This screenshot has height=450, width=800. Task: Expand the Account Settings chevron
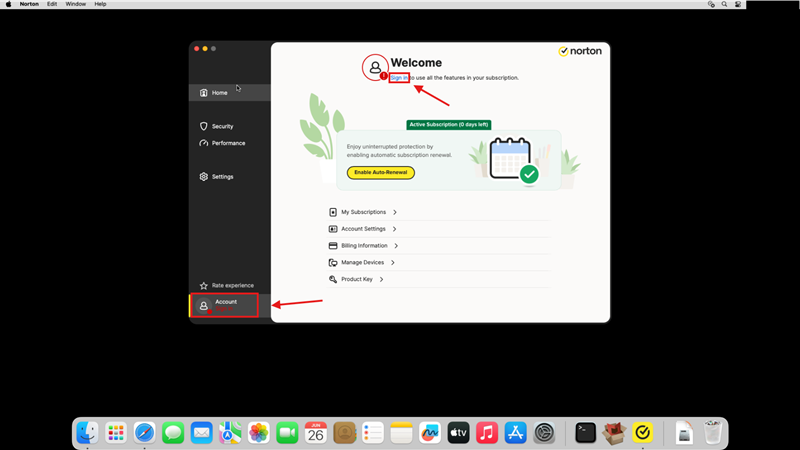[394, 229]
